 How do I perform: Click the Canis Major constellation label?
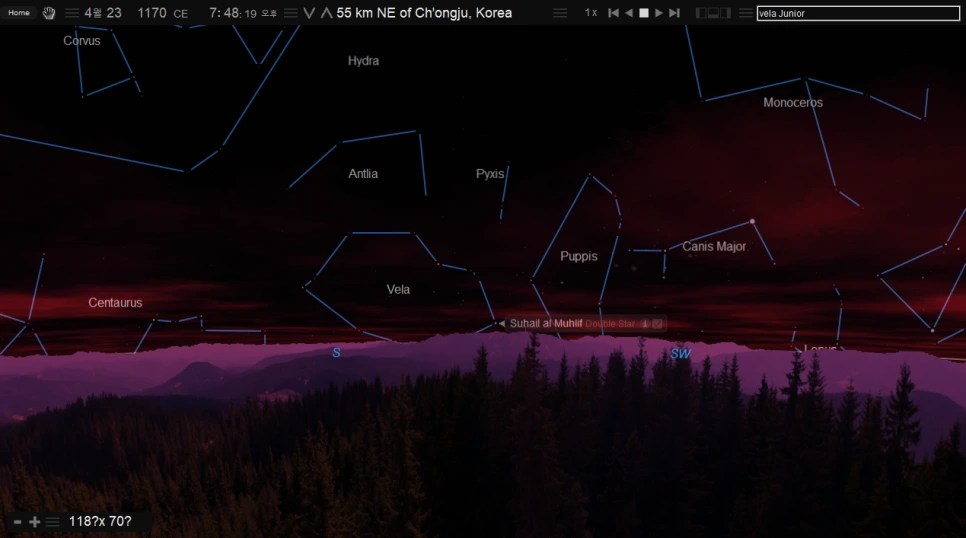714,246
